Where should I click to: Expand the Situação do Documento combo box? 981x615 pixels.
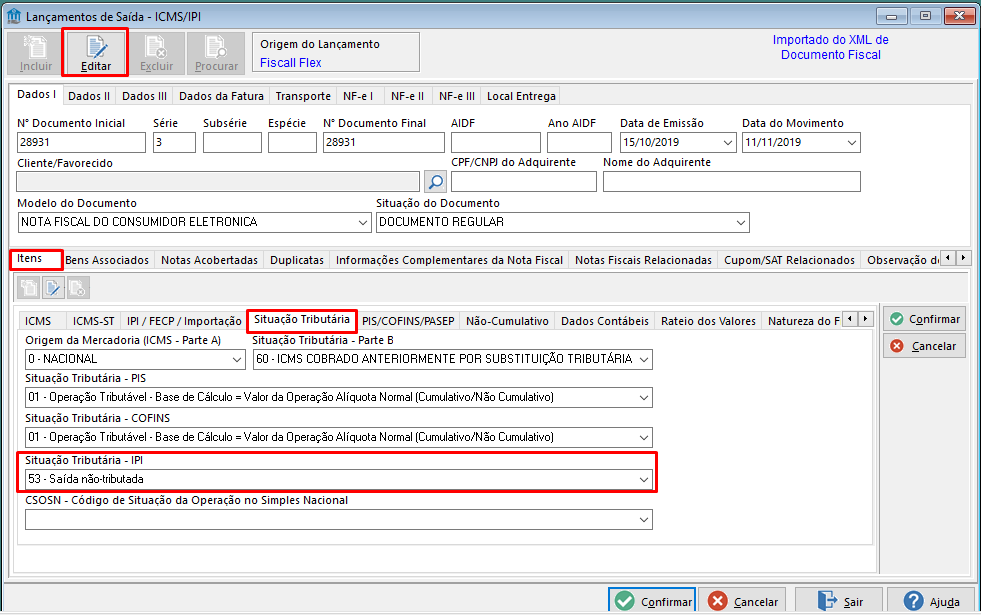pyautogui.click(x=741, y=223)
